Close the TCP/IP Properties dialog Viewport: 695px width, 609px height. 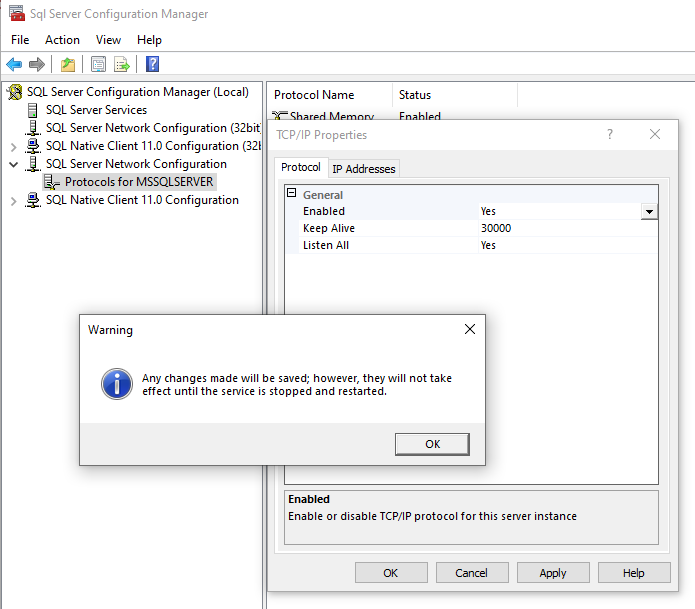point(655,134)
